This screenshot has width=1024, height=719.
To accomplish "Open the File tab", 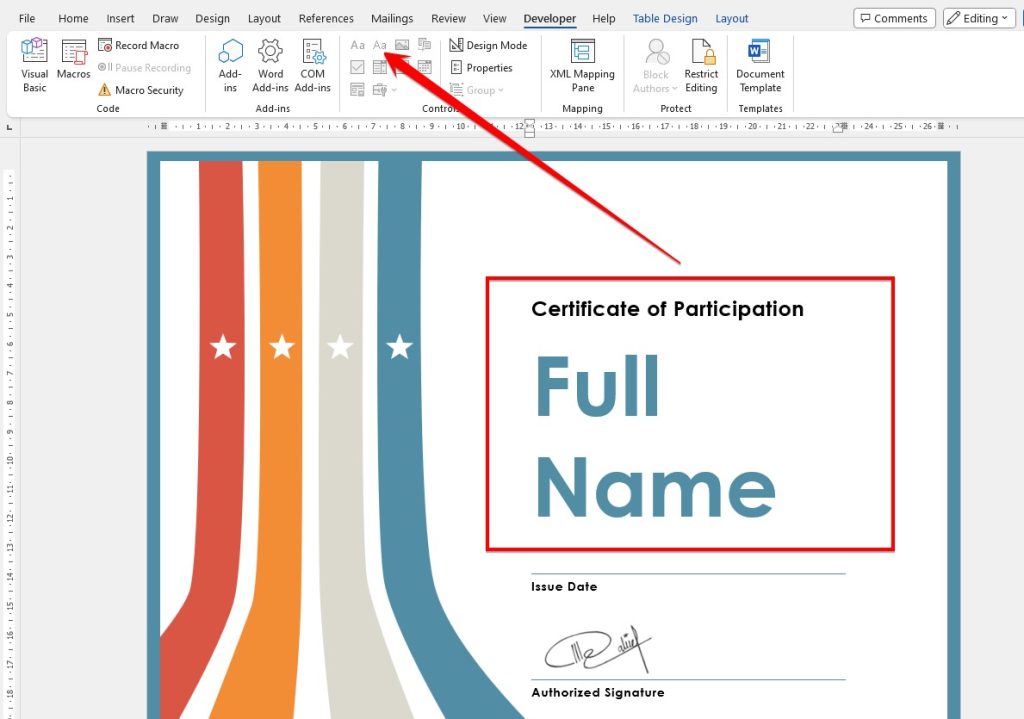I will tap(27, 18).
